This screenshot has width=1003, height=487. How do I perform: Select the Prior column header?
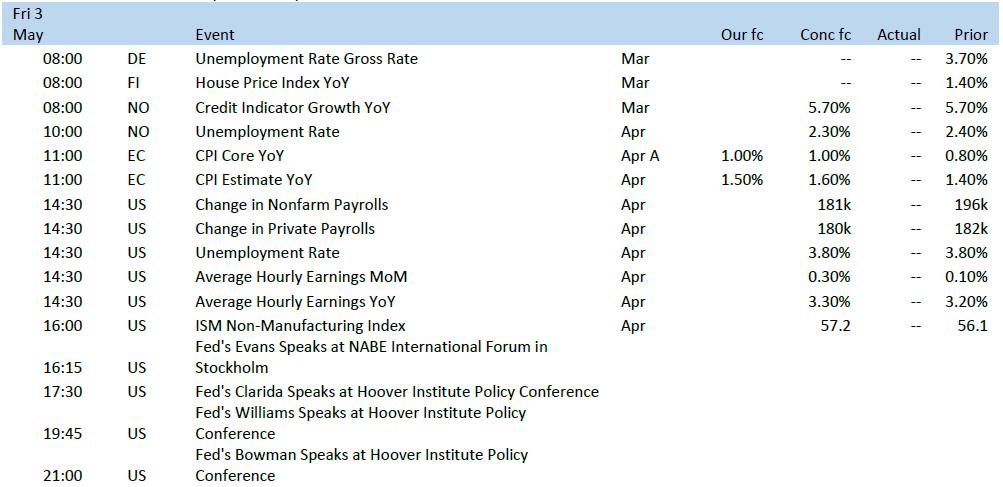[x=971, y=35]
